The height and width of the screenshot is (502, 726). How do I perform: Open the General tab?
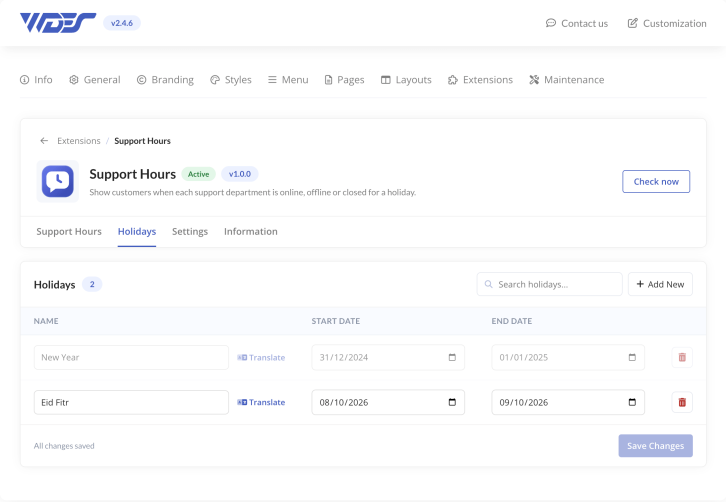(x=94, y=80)
